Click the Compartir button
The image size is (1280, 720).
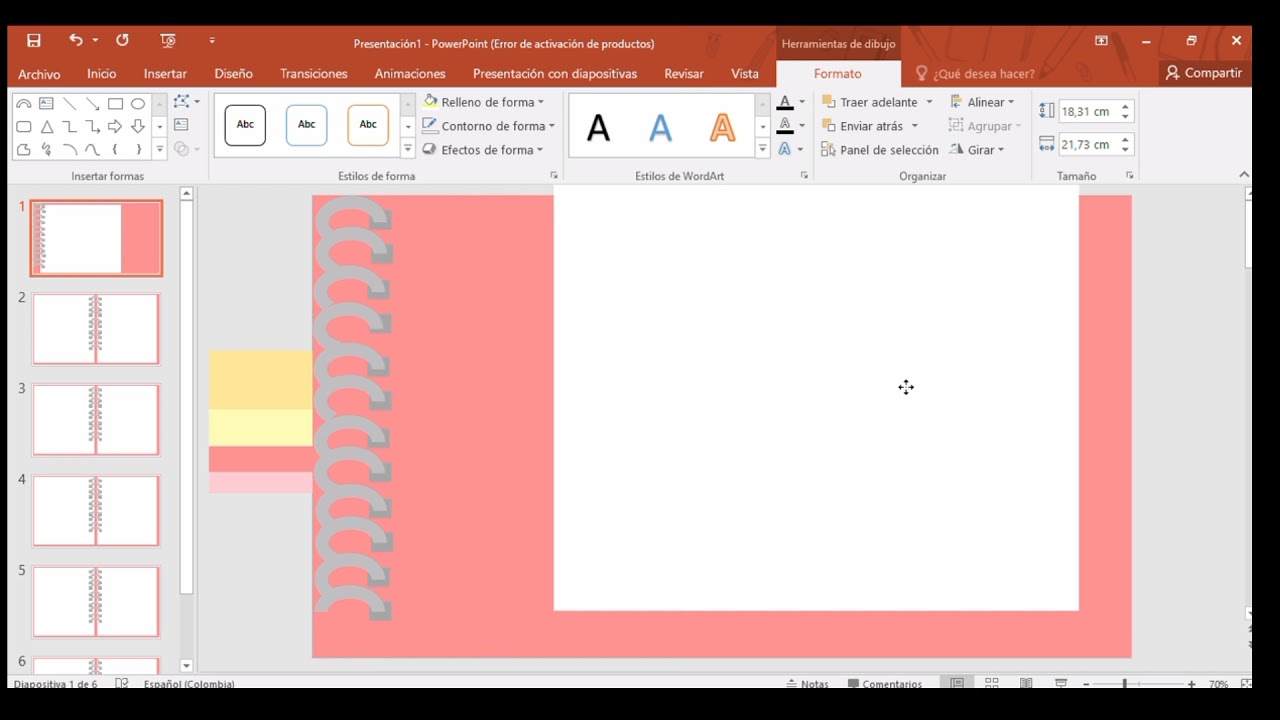(x=1204, y=73)
